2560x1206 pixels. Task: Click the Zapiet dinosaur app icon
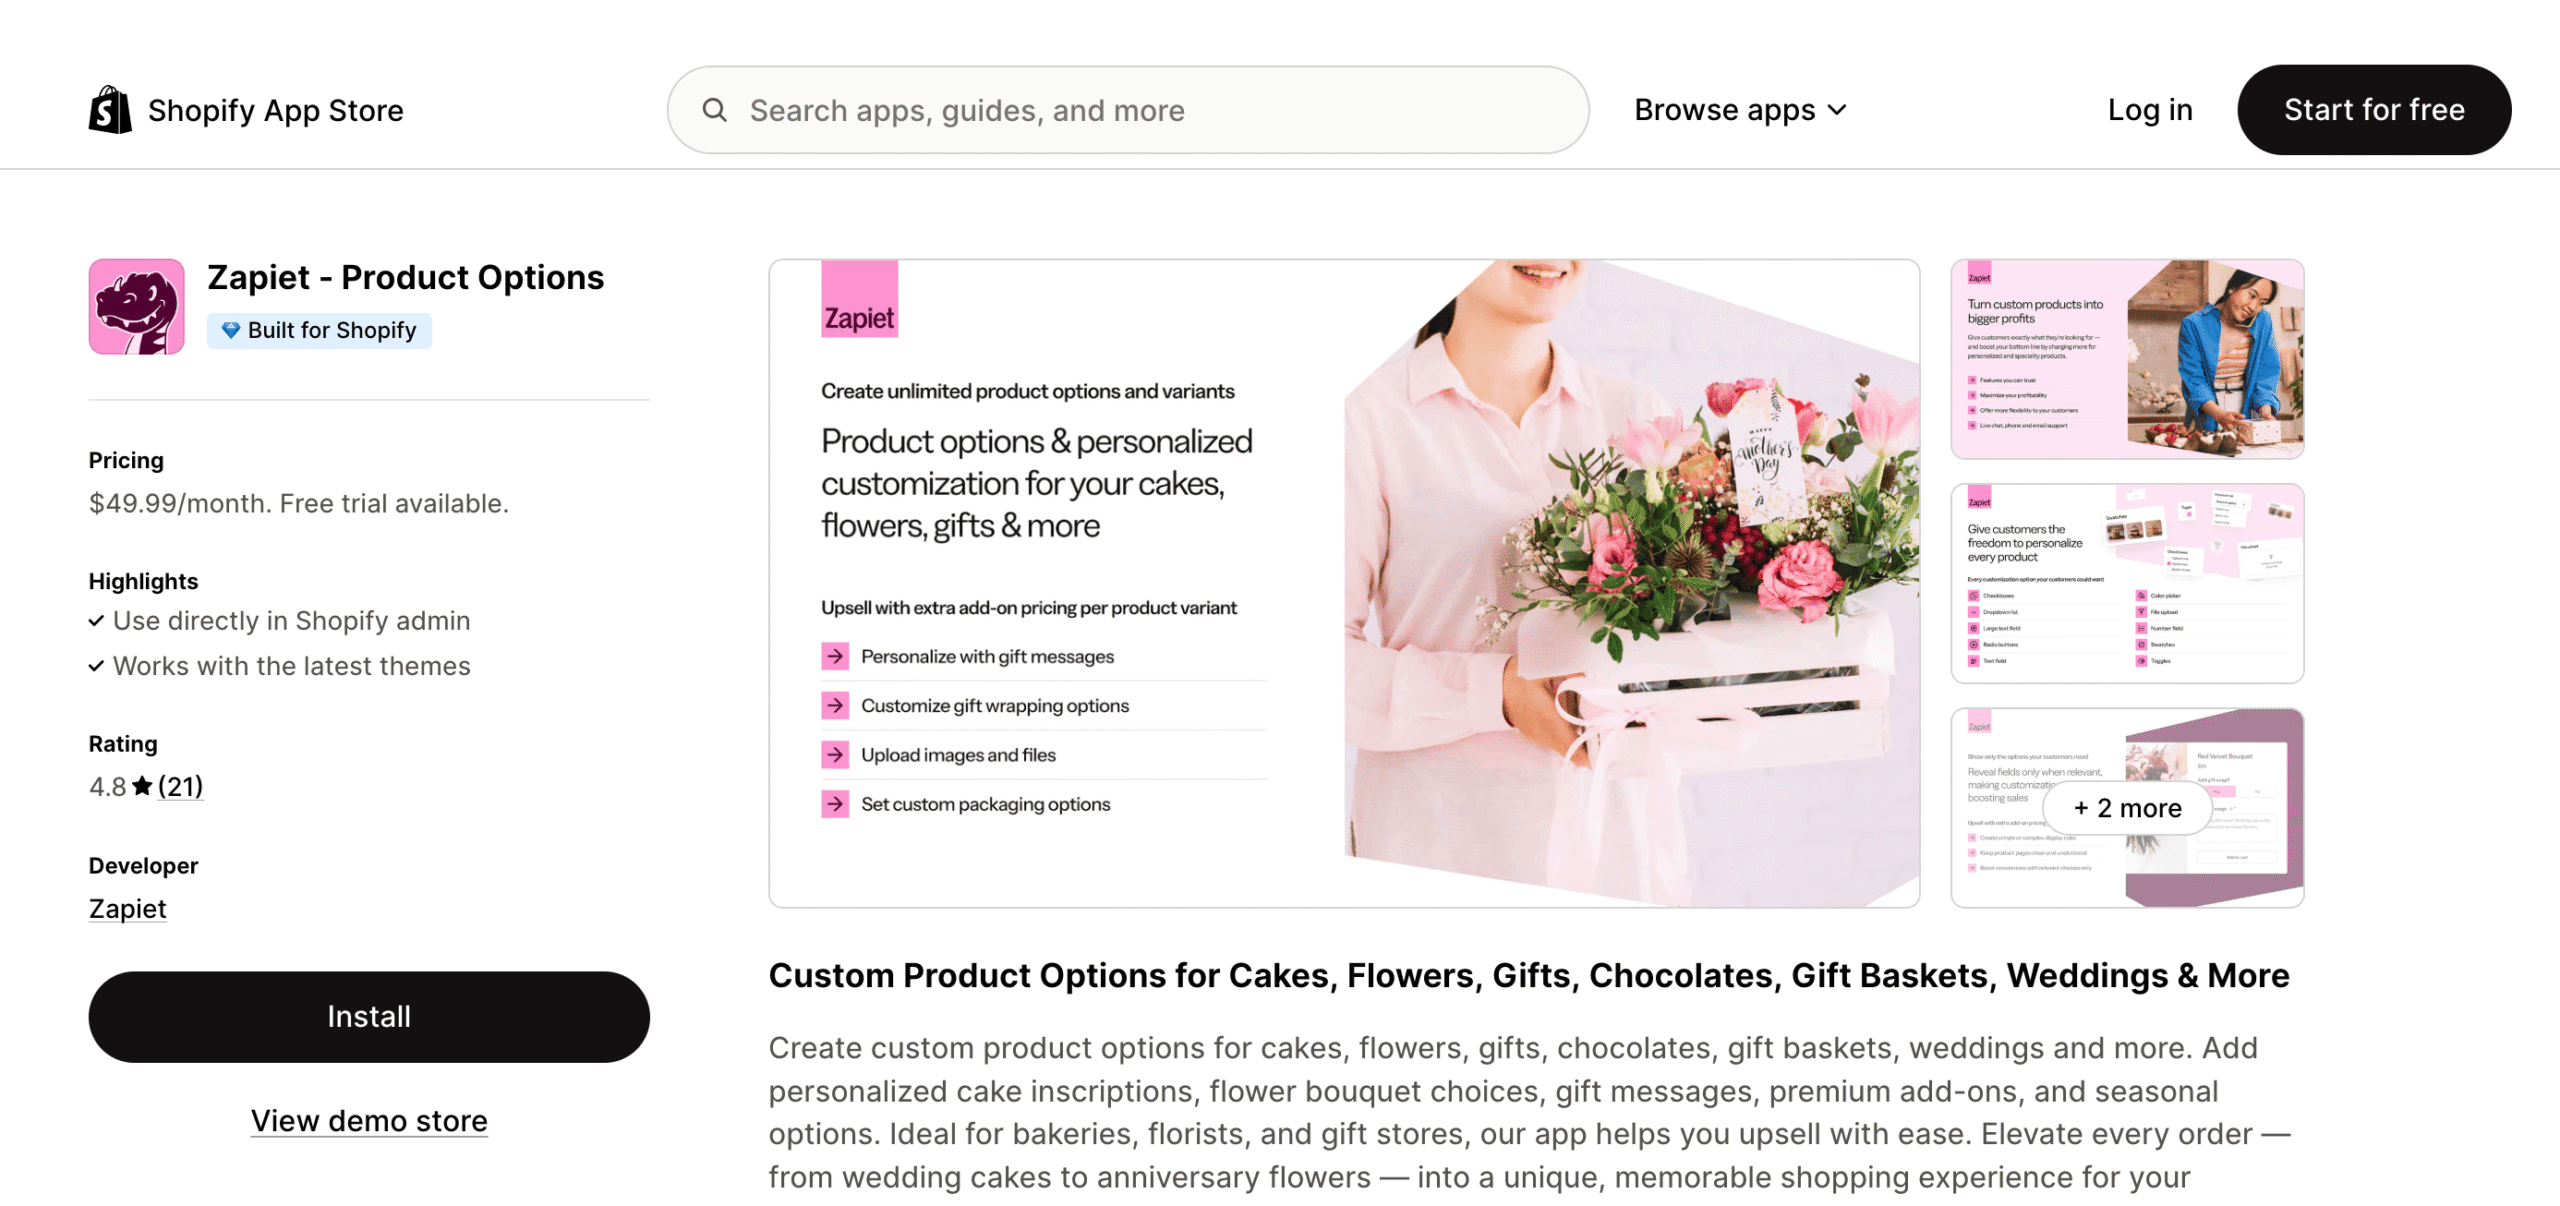click(137, 307)
